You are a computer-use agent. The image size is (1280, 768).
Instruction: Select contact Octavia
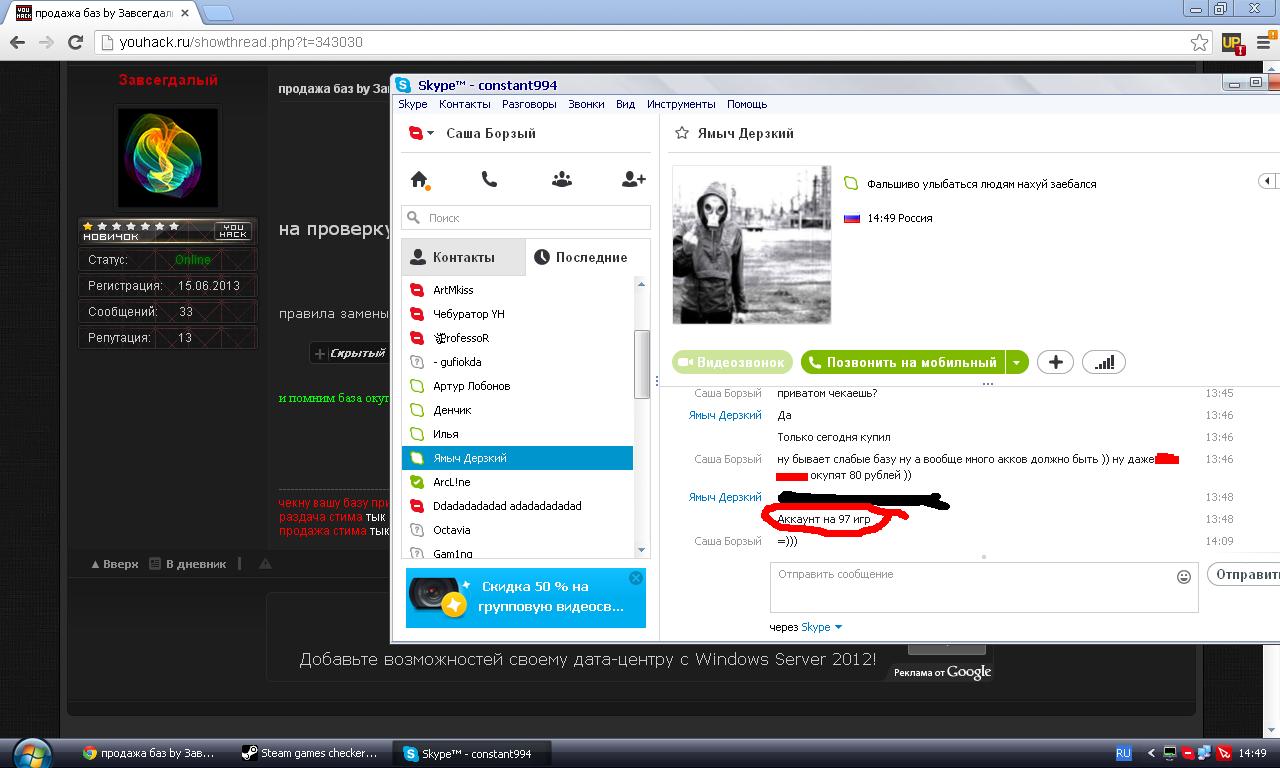[517, 530]
